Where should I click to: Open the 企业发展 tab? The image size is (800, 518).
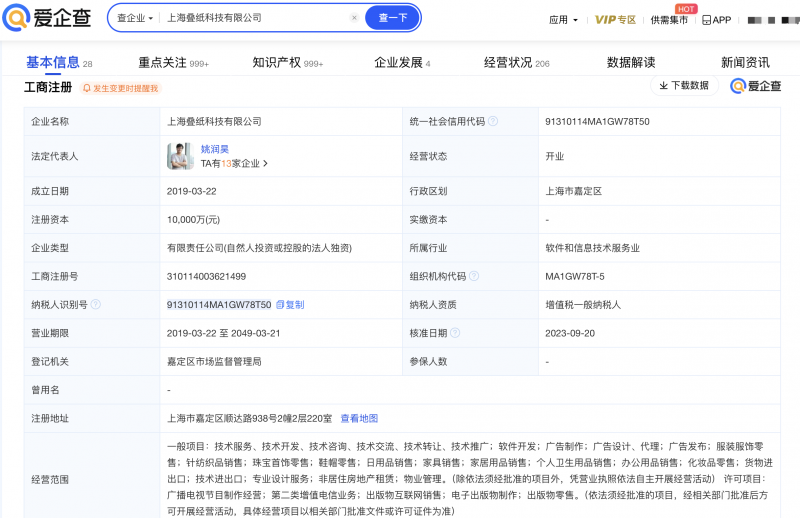[403, 63]
